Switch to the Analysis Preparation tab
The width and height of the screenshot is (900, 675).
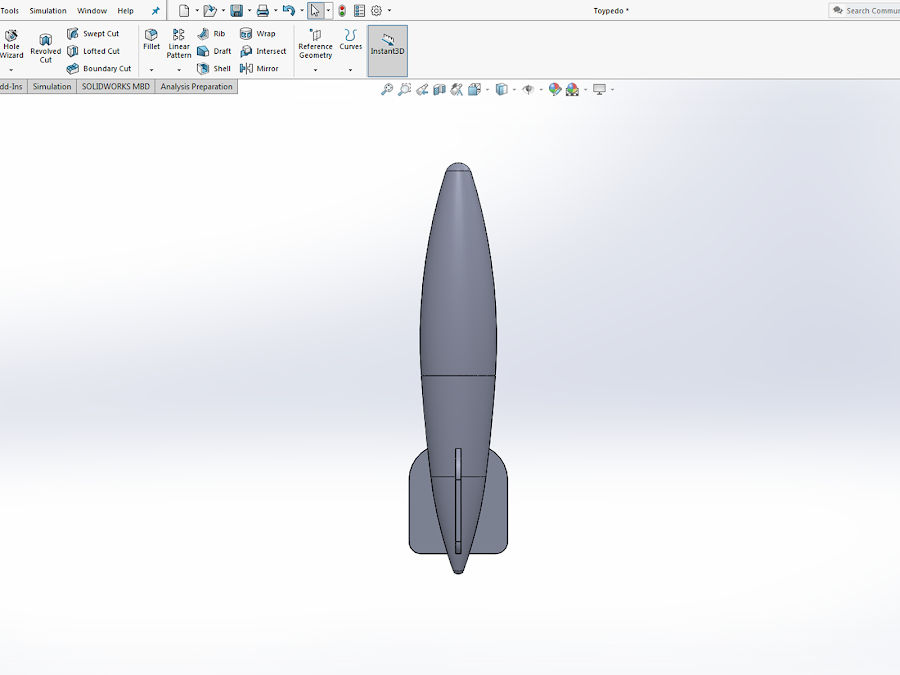click(196, 87)
